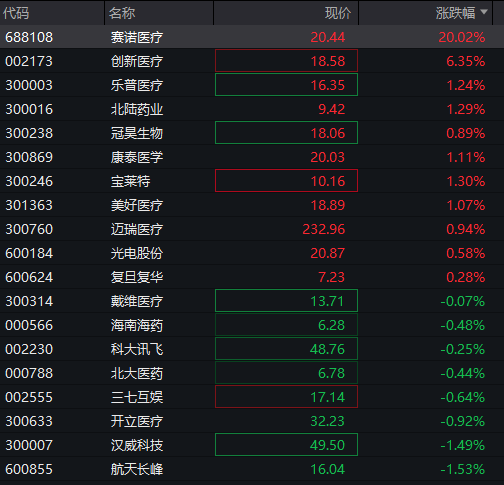Screen dimensions: 504x485
Task: Click the 20.02% change value
Action: pos(462,37)
